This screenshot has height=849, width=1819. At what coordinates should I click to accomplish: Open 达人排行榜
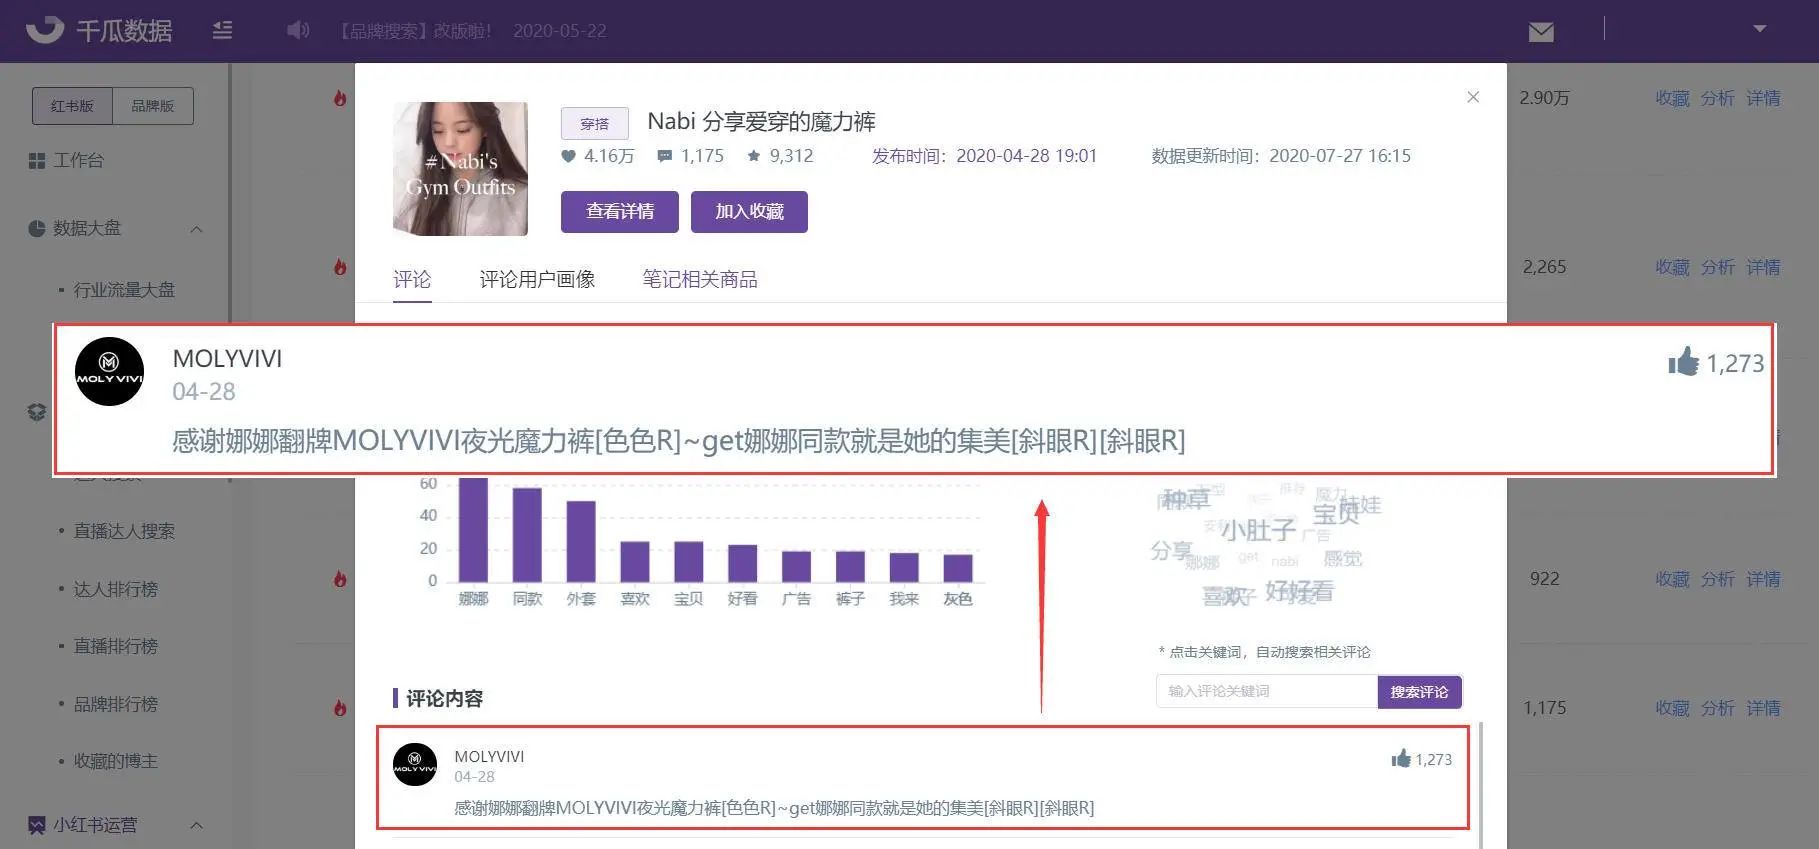tap(116, 589)
